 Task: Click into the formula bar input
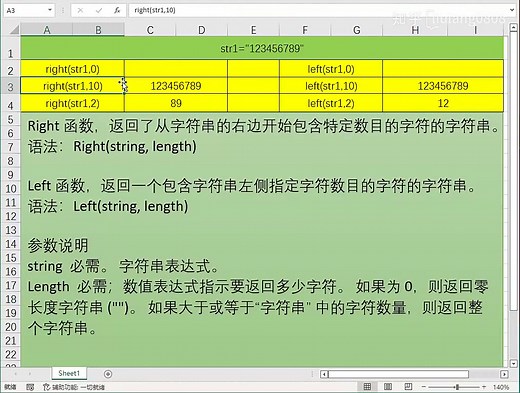318,10
